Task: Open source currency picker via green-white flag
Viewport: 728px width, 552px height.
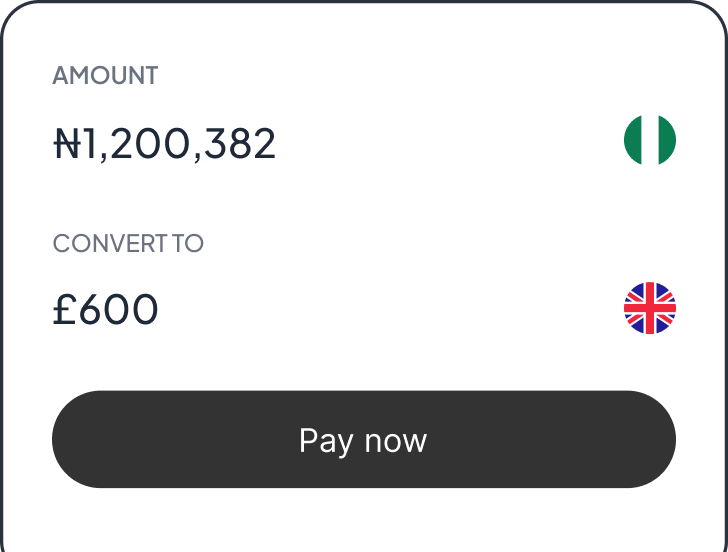Action: [650, 140]
